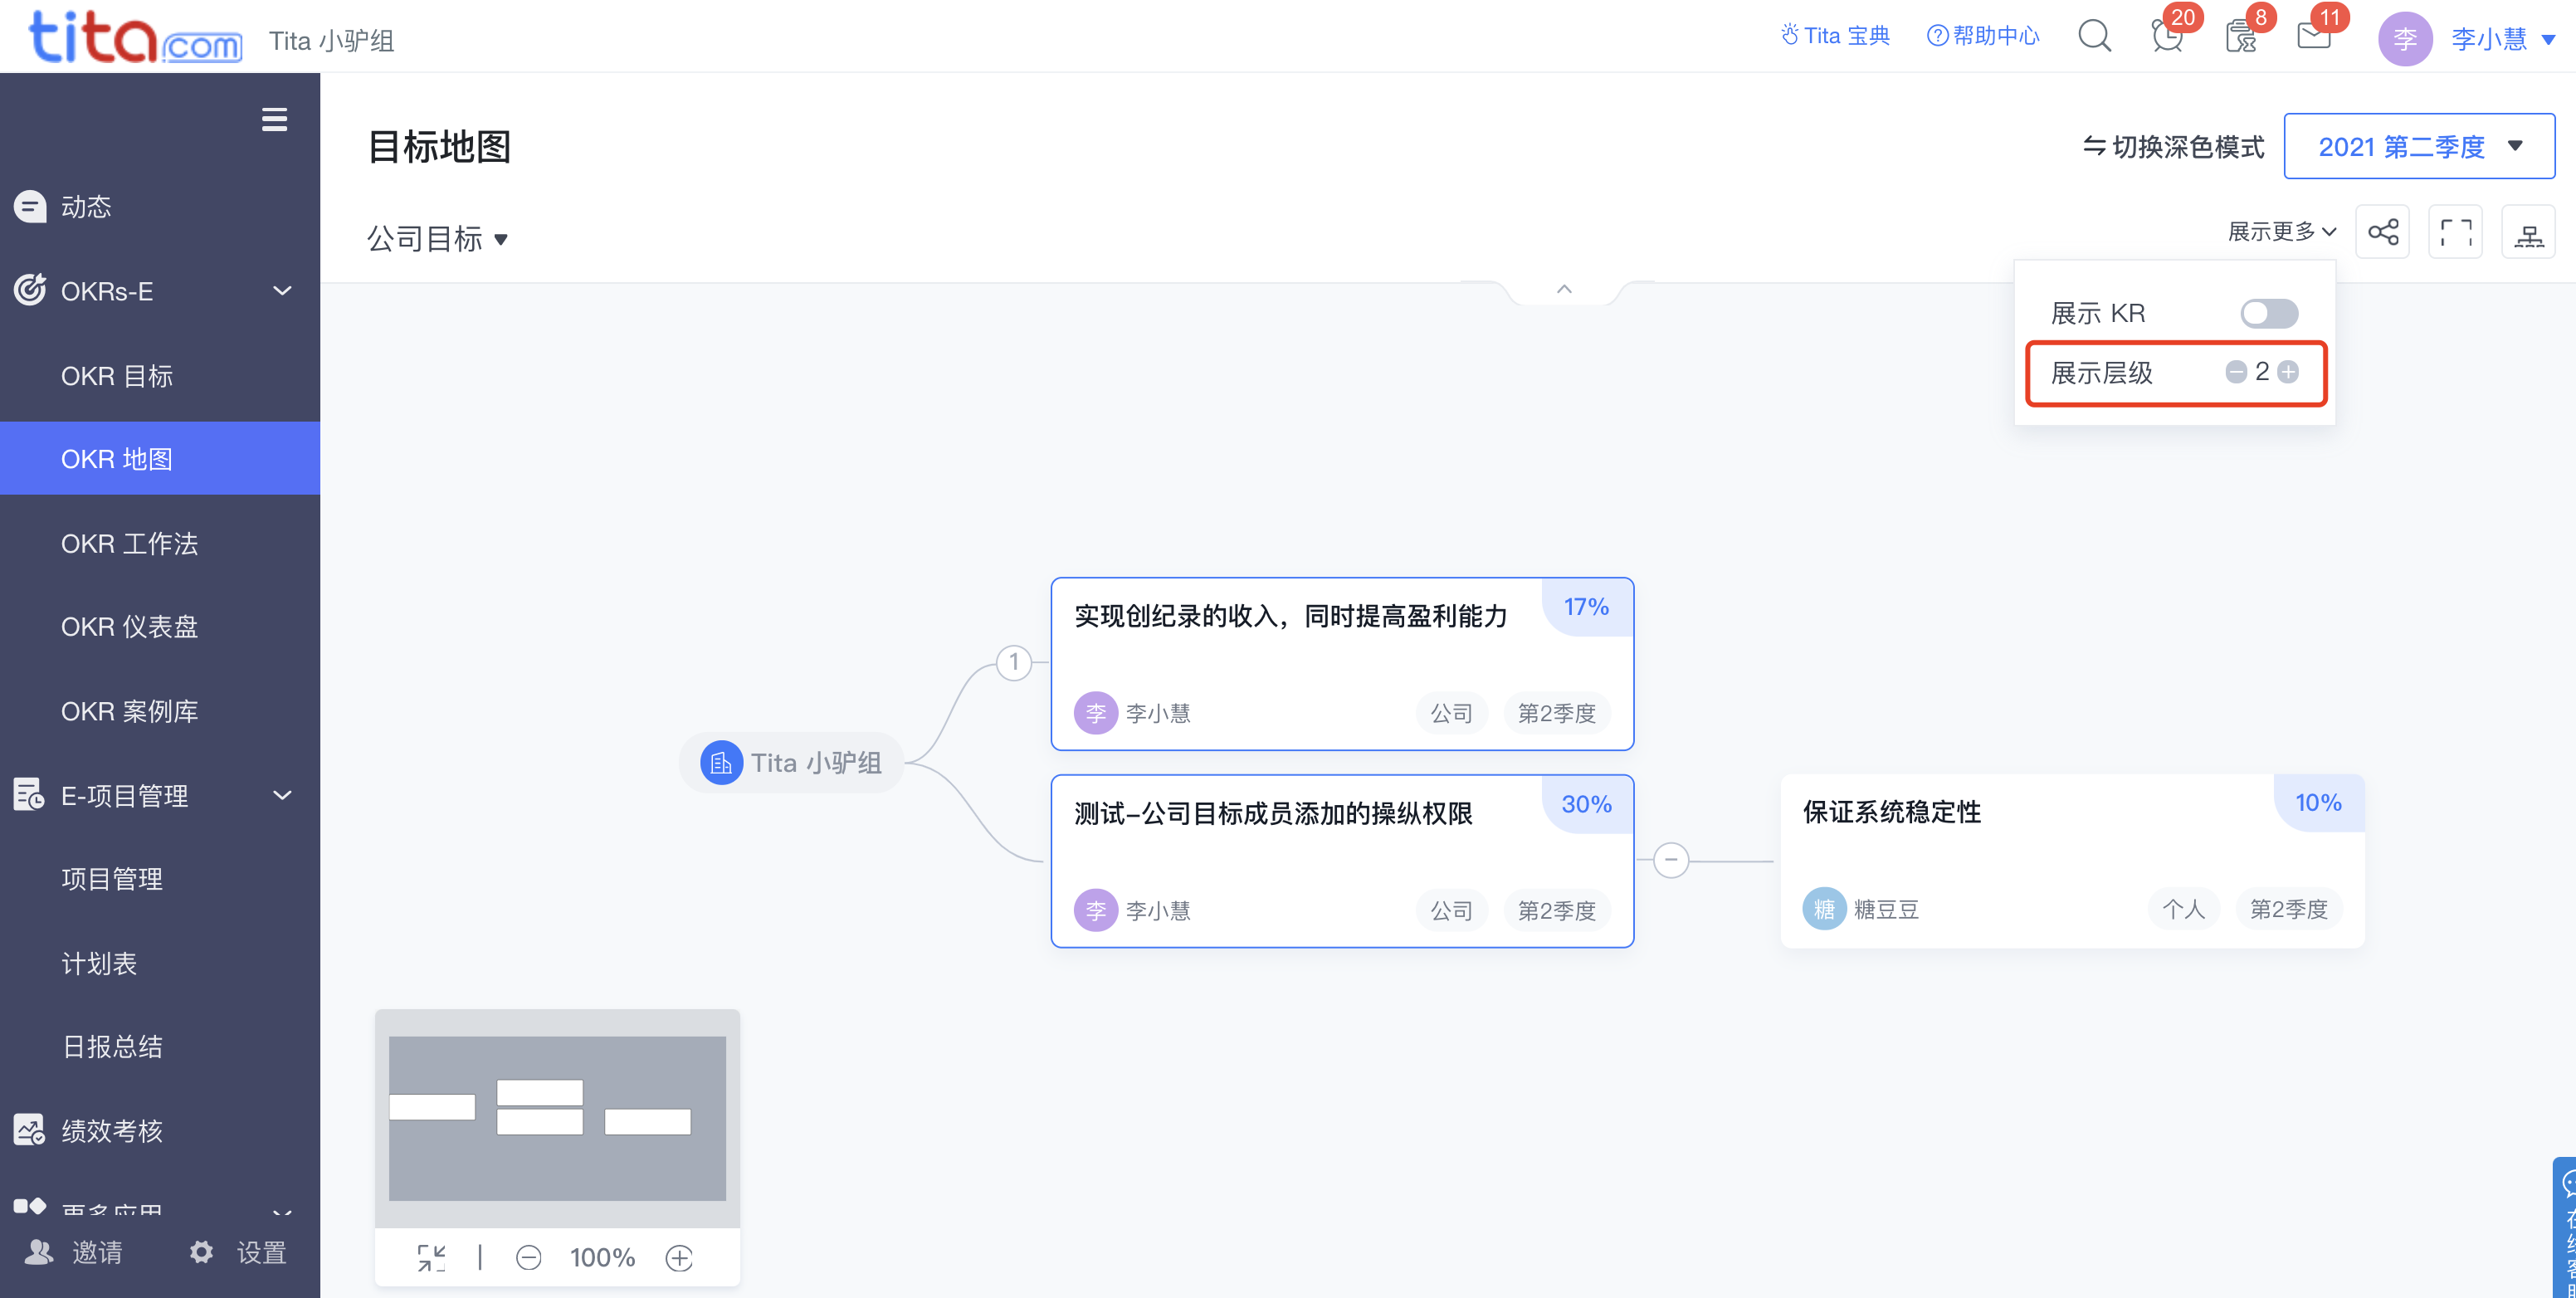Collapse the E-项目管理 sidebar section

[283, 796]
